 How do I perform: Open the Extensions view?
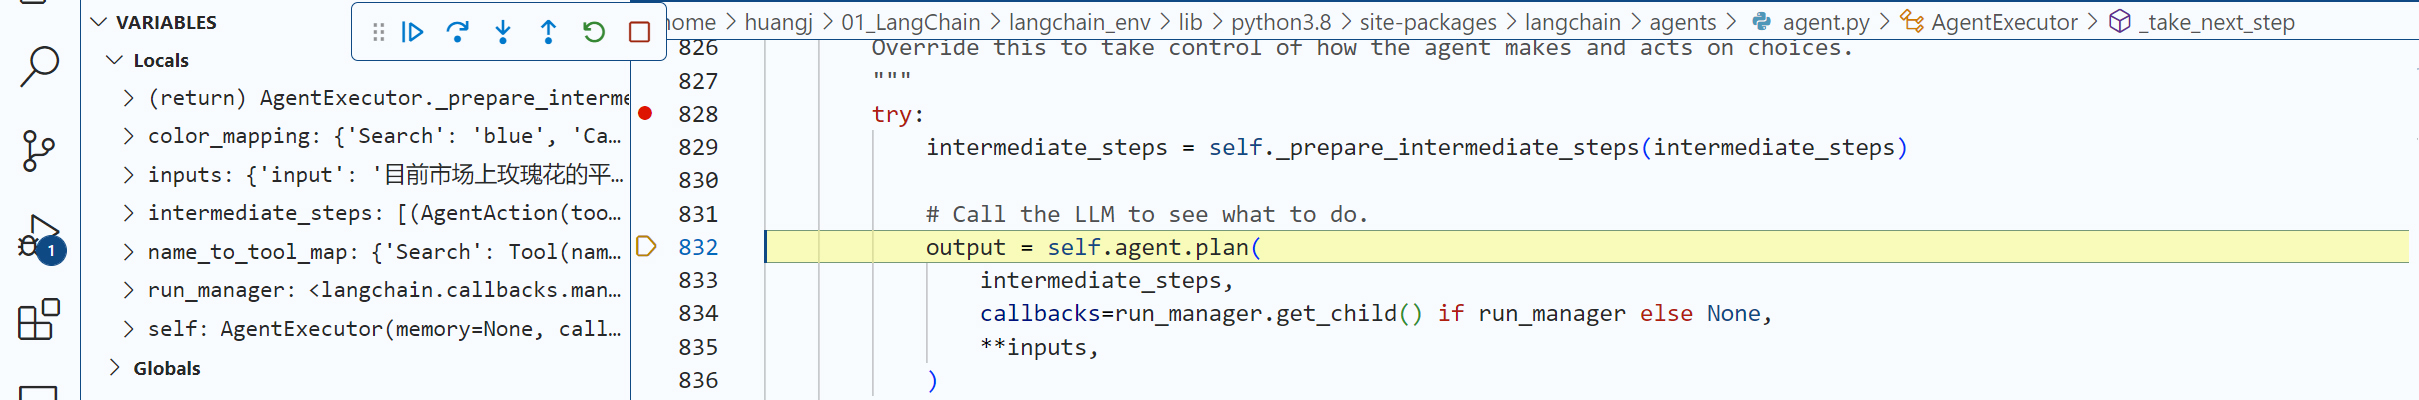coord(39,320)
